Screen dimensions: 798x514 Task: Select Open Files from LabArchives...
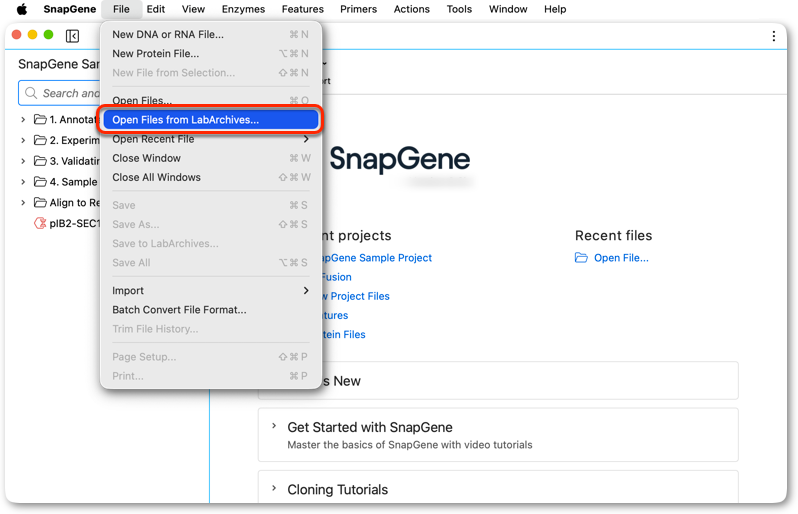pyautogui.click(x=211, y=120)
